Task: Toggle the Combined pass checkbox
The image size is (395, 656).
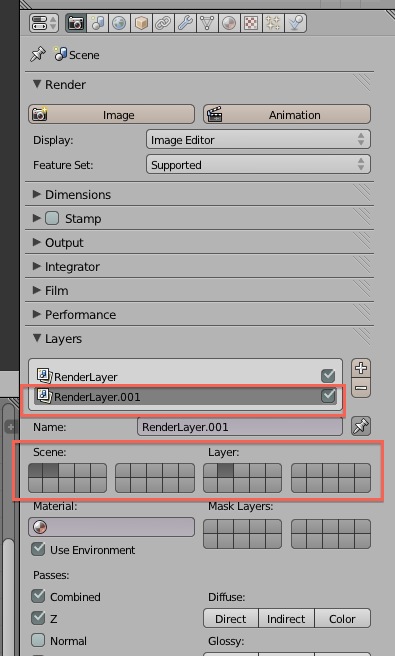Action: pos(38,596)
